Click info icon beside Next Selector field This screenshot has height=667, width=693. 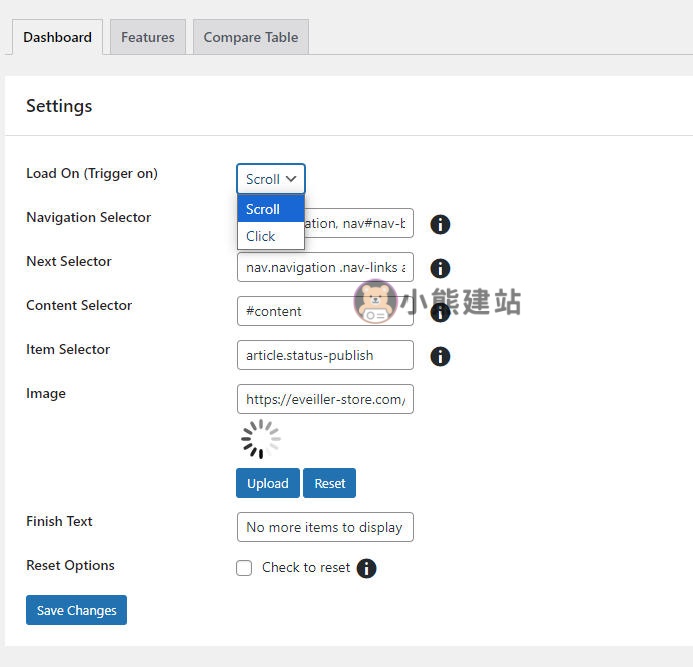coord(440,268)
